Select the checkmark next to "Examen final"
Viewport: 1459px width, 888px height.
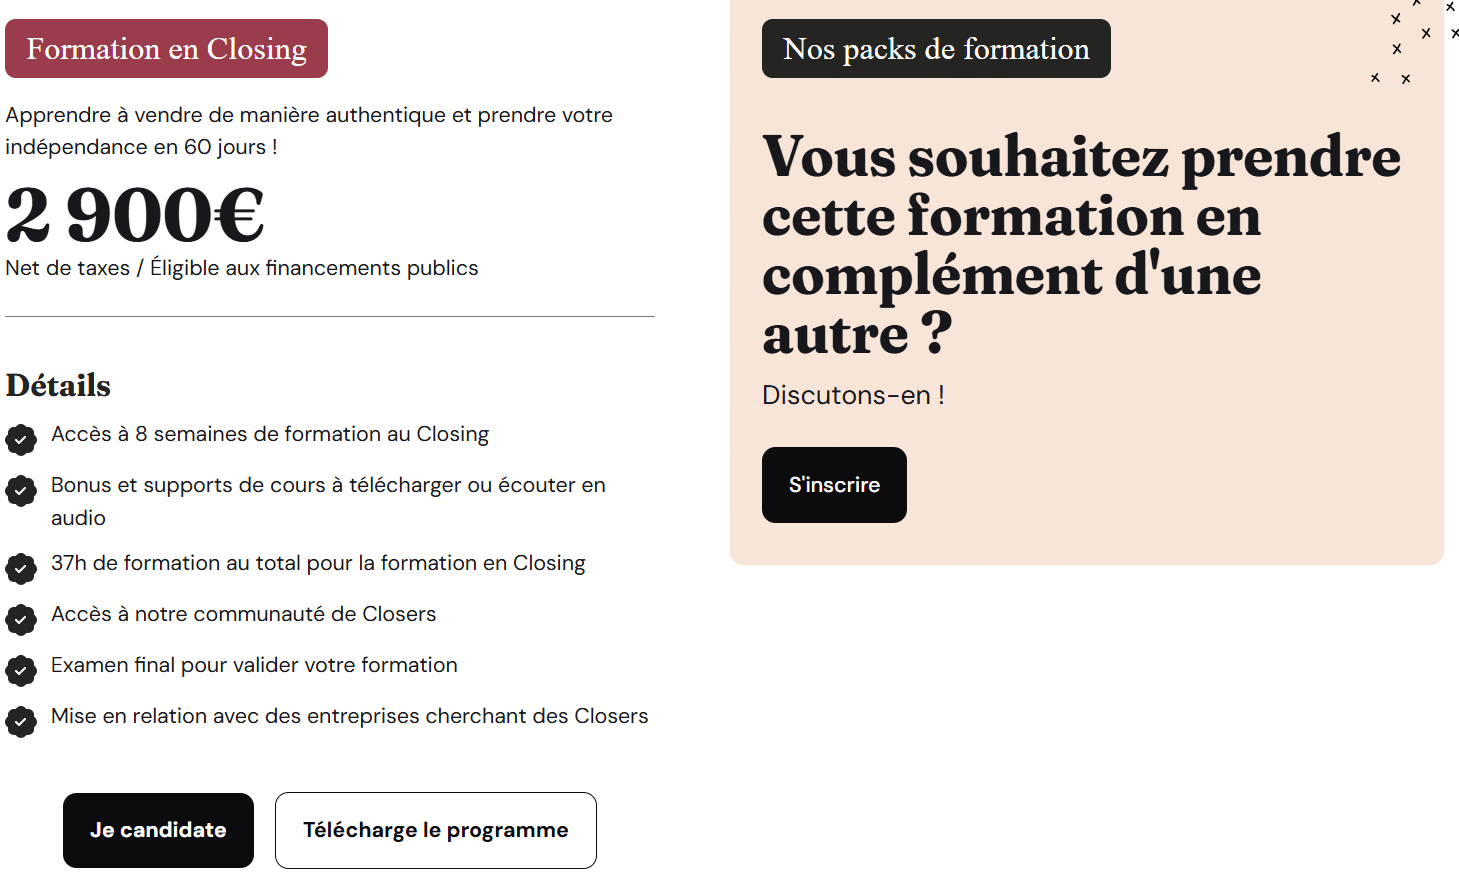point(21,671)
